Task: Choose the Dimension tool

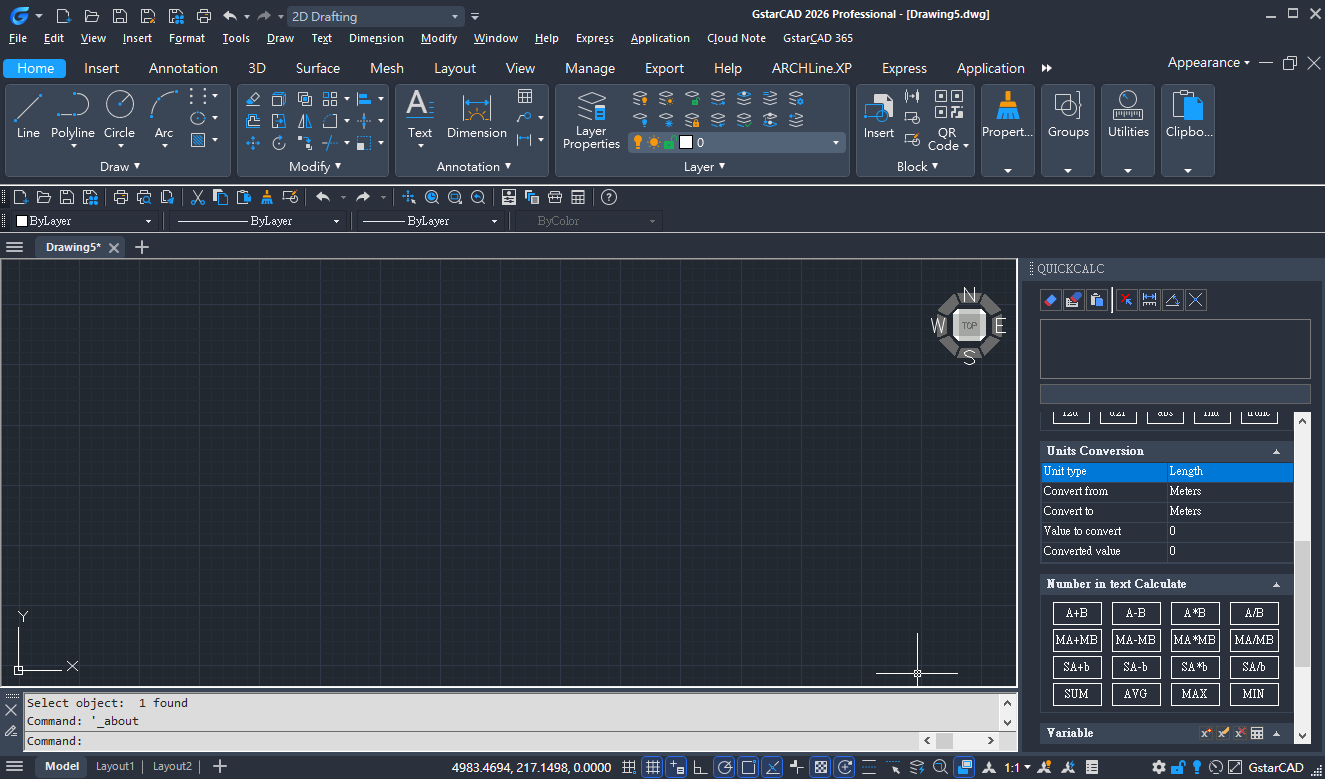Action: pos(477,115)
